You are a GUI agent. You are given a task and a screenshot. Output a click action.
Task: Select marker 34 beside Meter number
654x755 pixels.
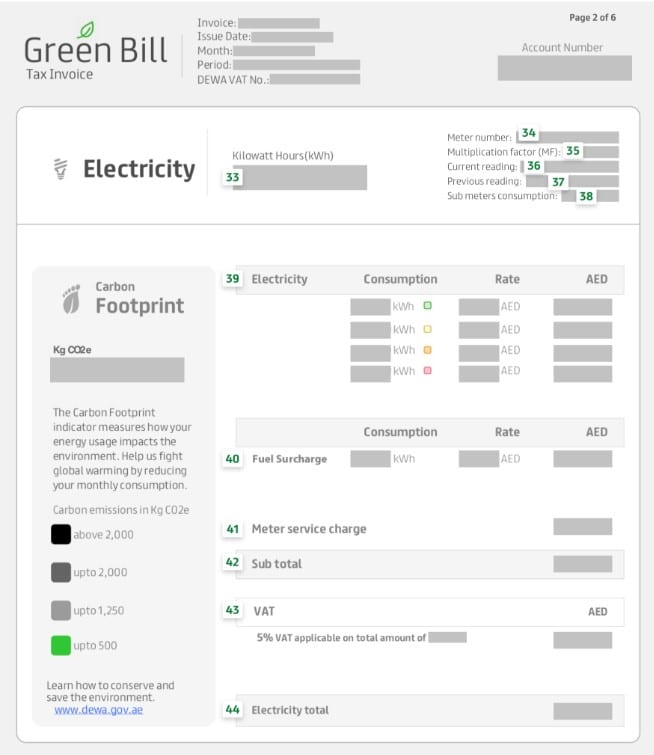[x=528, y=134]
